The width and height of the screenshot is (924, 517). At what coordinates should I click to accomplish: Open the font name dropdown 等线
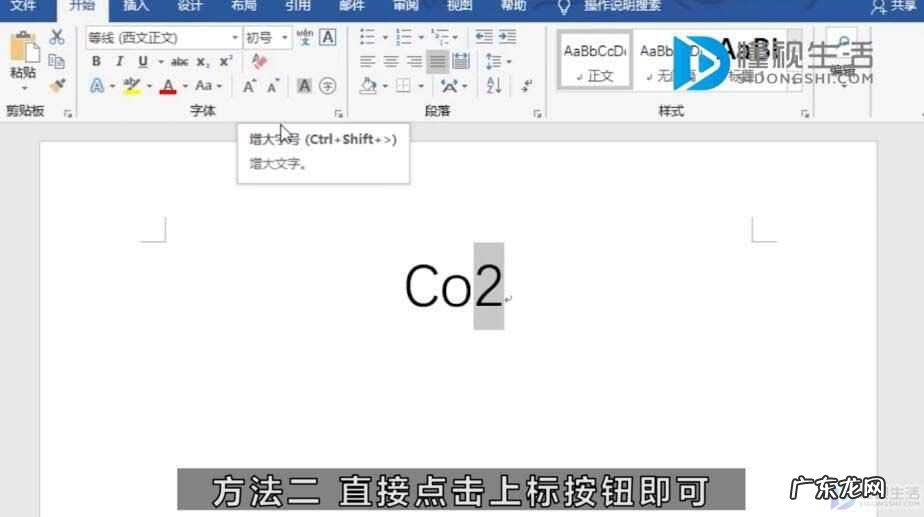pos(235,38)
